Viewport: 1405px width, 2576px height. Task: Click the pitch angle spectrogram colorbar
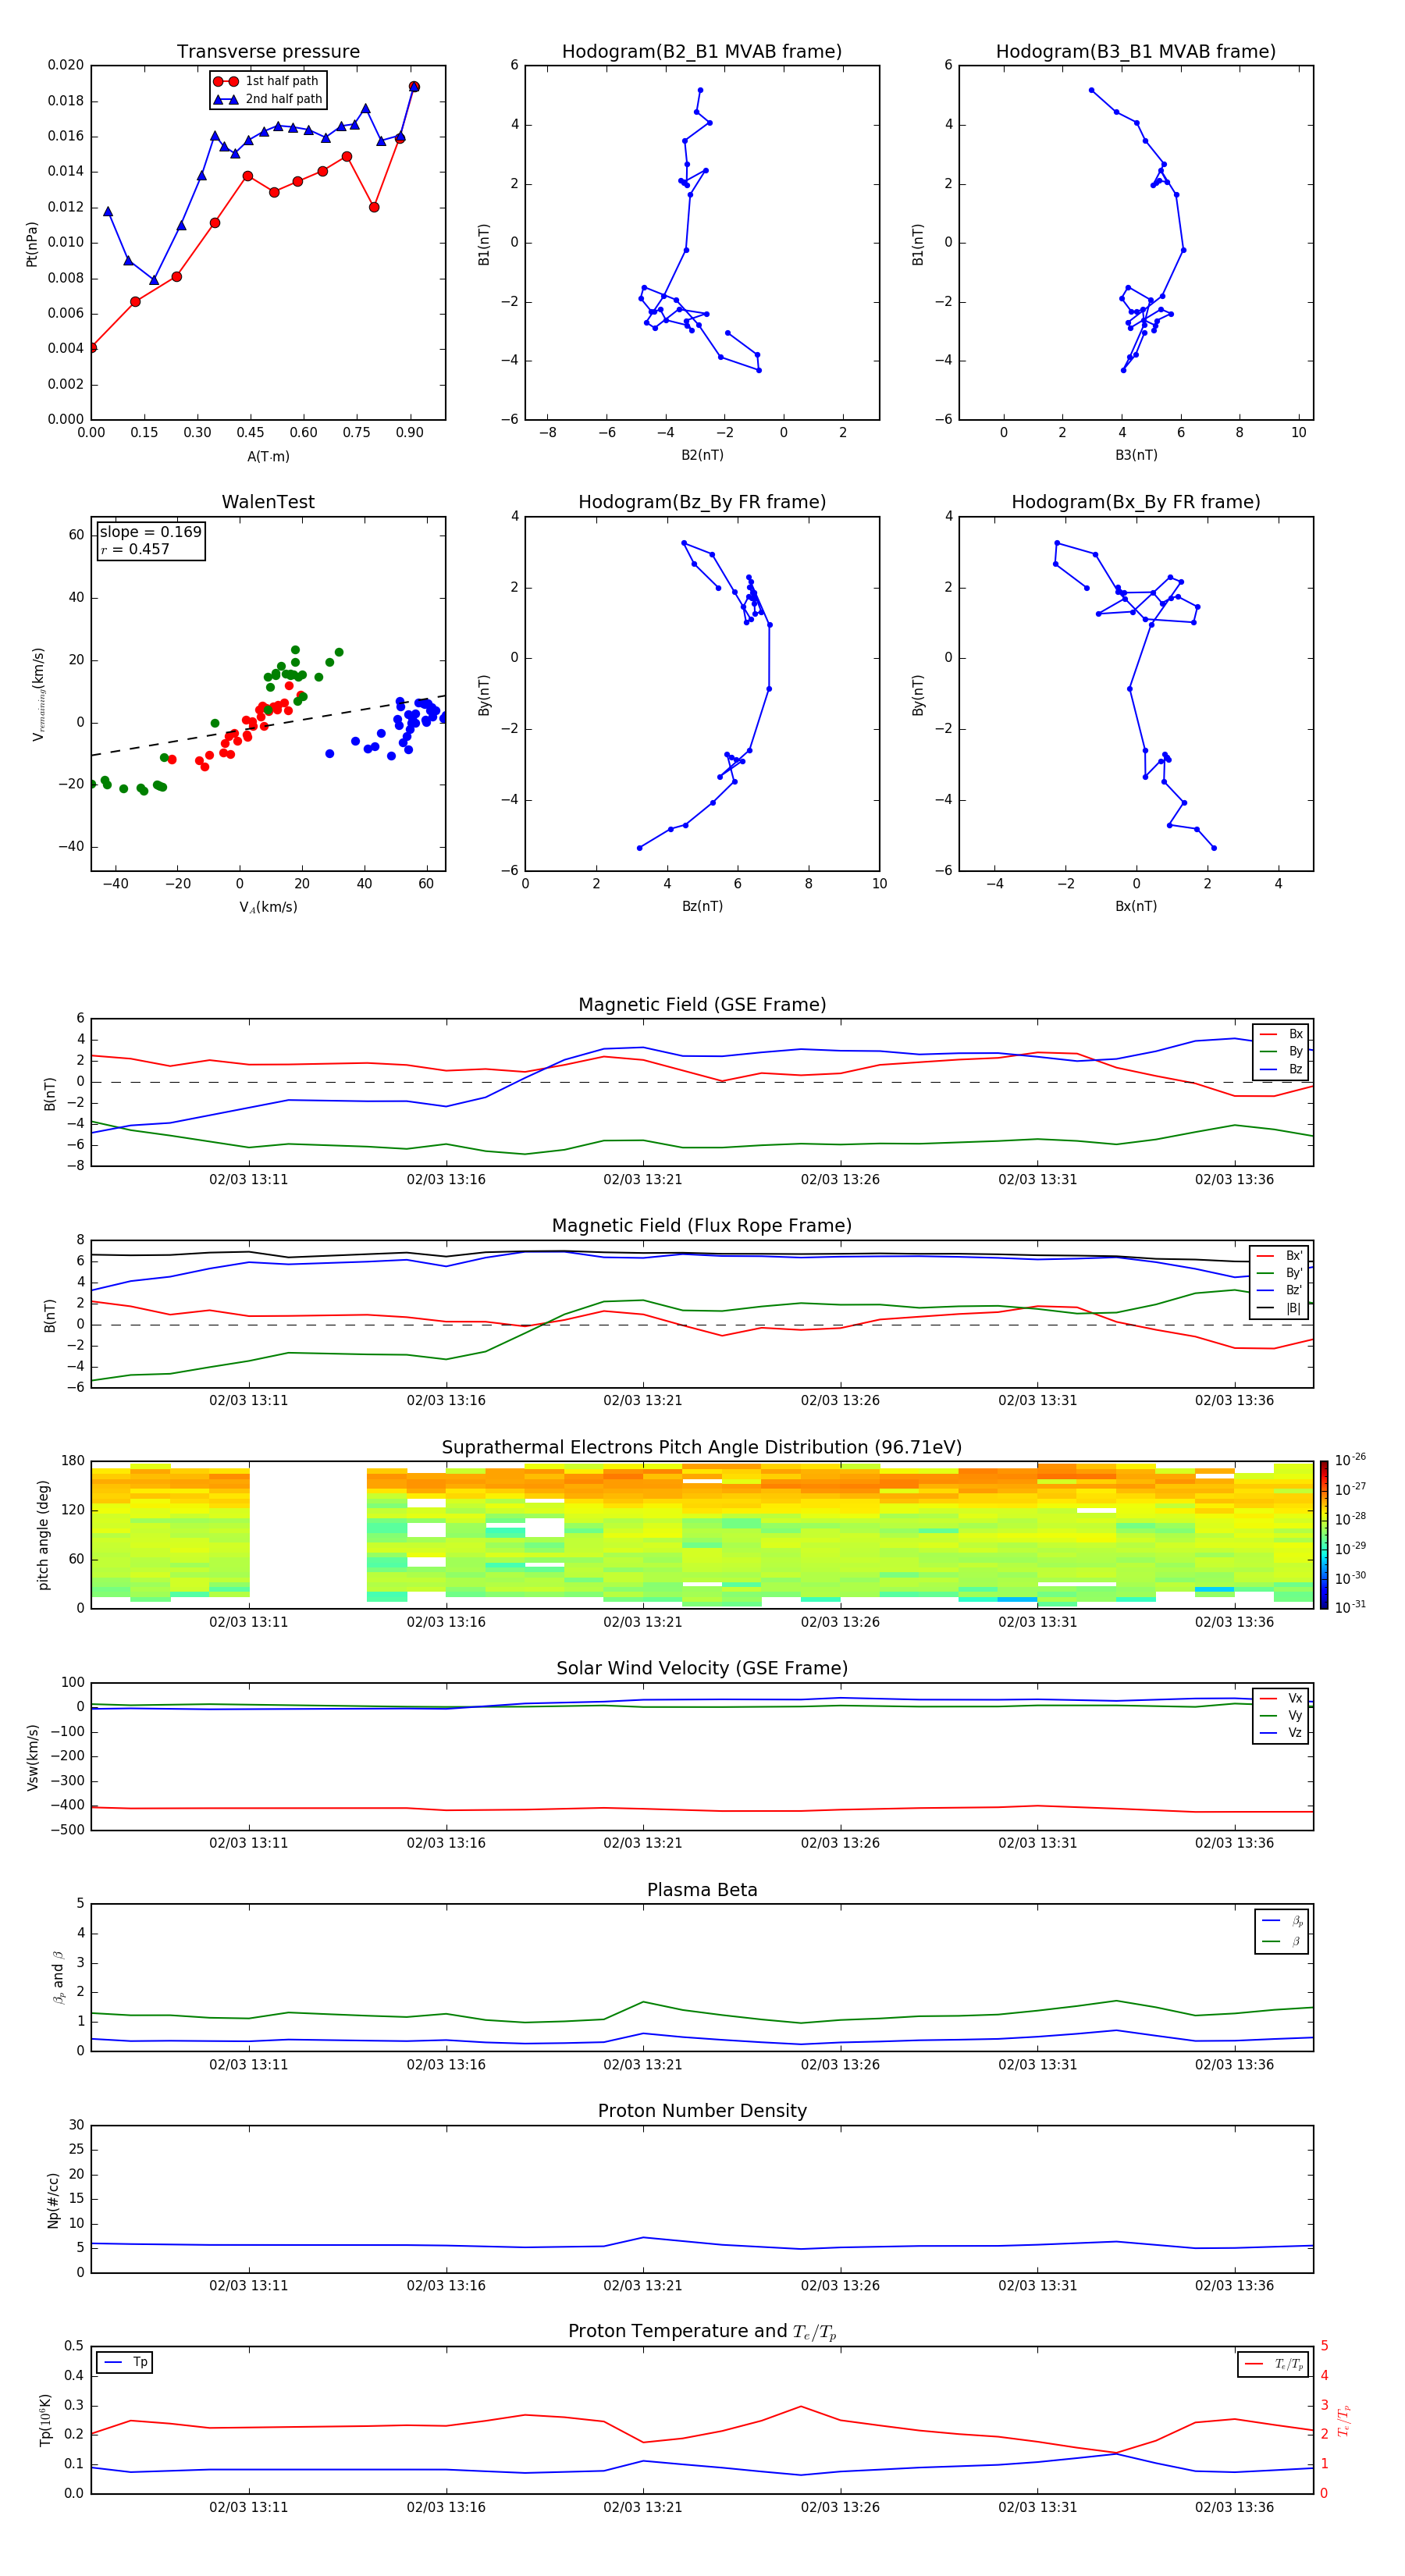1323,1535
